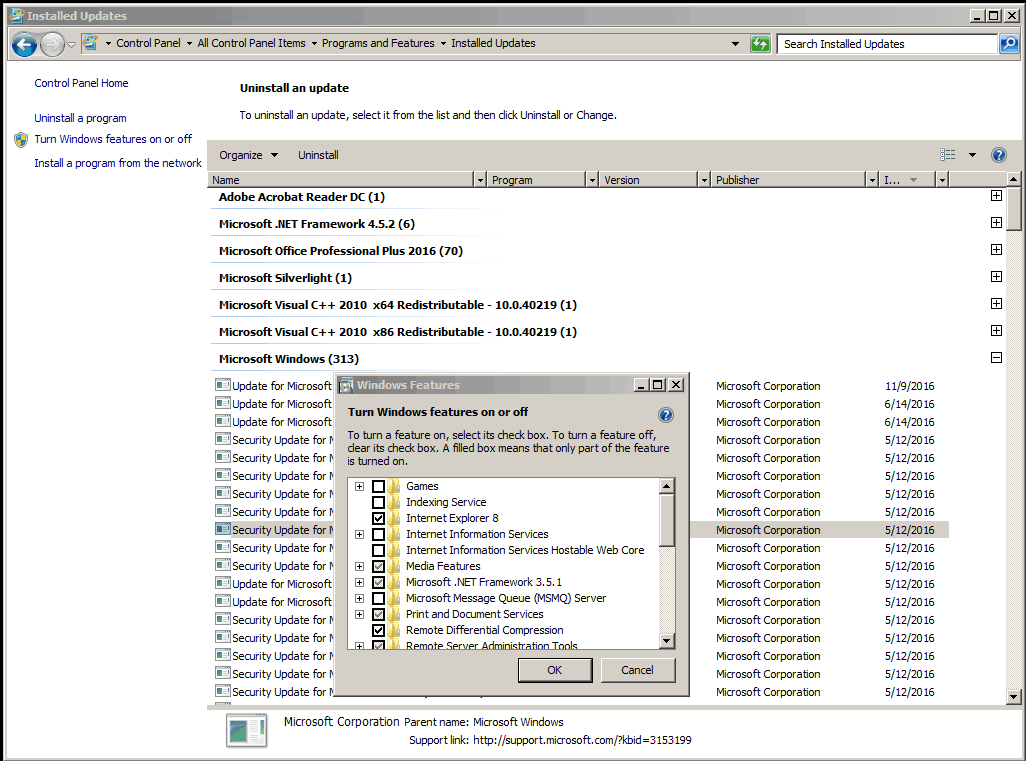Click OK in Windows Features dialog
1026x761 pixels.
(x=555, y=670)
